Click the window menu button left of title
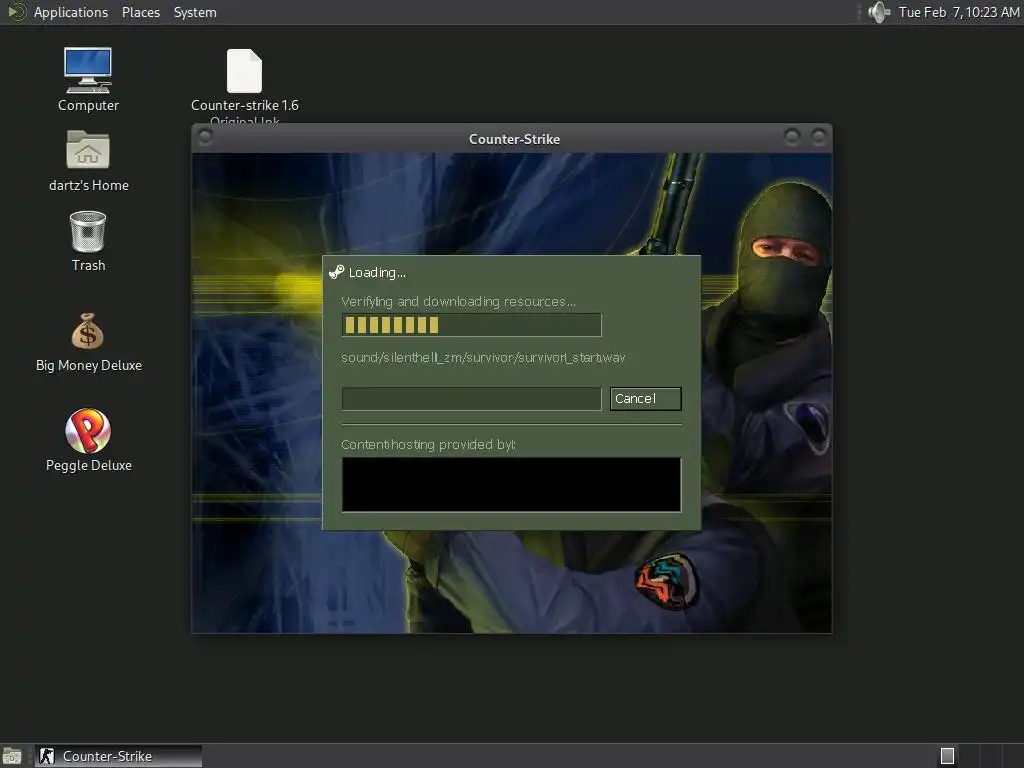This screenshot has width=1024, height=768. pyautogui.click(x=205, y=136)
